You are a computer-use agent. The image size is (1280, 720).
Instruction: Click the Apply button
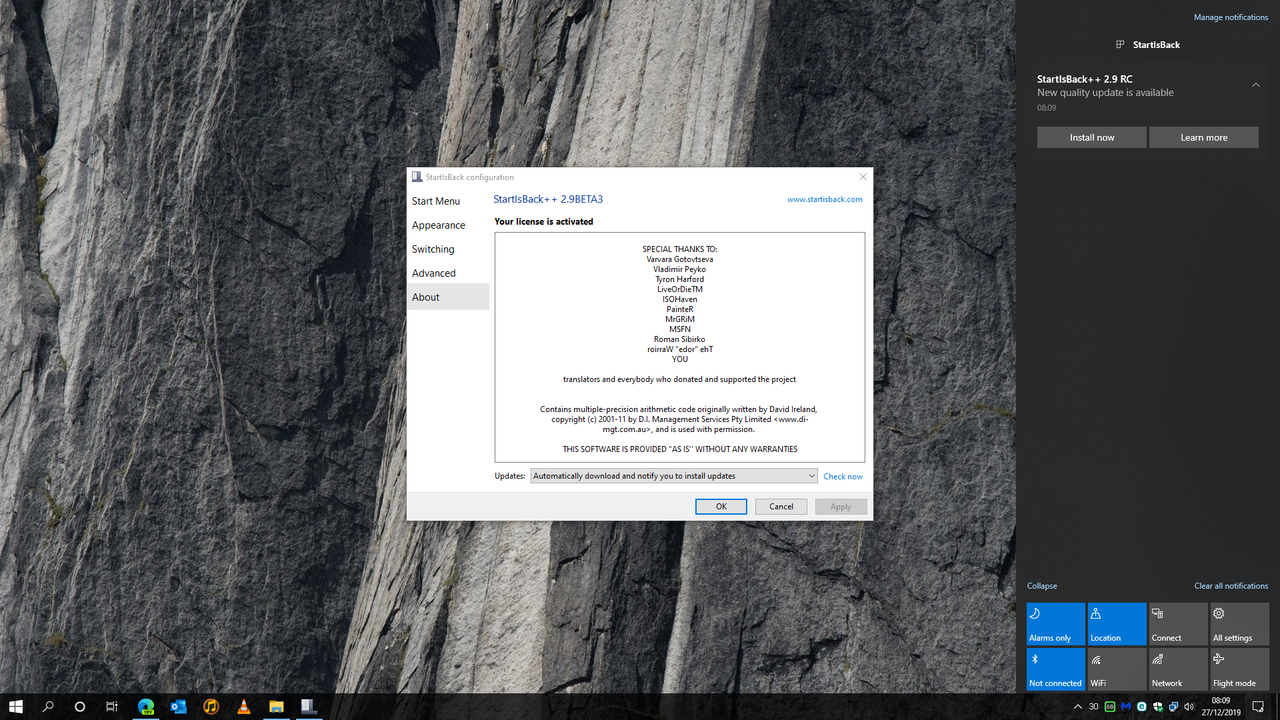click(841, 506)
